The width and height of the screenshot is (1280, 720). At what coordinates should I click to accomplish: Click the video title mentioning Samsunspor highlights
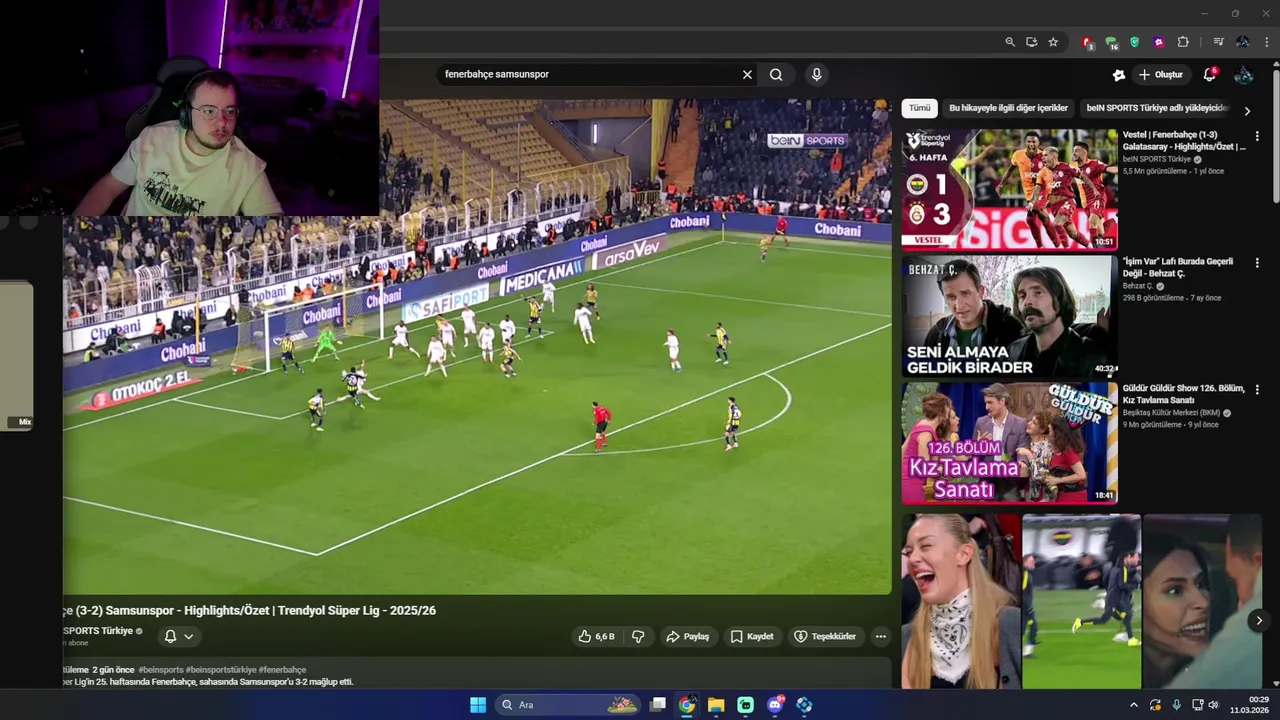pos(249,610)
